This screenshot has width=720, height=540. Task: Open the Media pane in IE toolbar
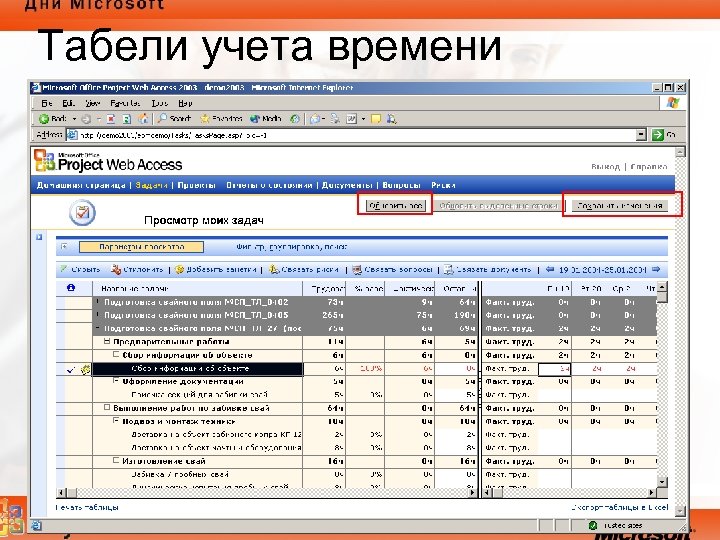265,118
